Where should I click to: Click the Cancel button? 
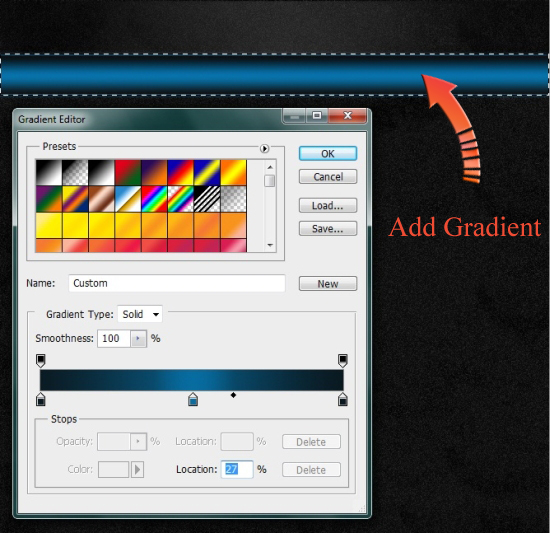pyautogui.click(x=328, y=176)
